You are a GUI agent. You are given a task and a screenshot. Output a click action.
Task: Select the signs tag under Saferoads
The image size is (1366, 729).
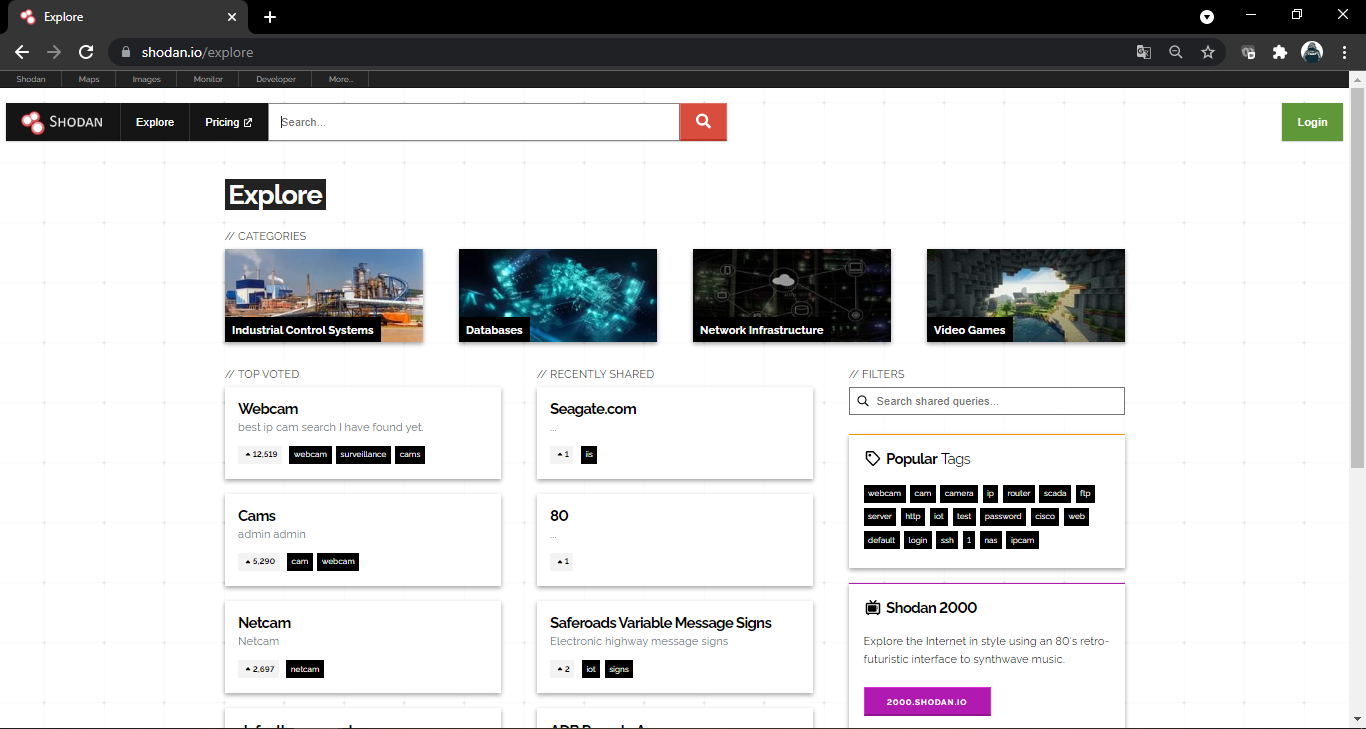tap(619, 668)
